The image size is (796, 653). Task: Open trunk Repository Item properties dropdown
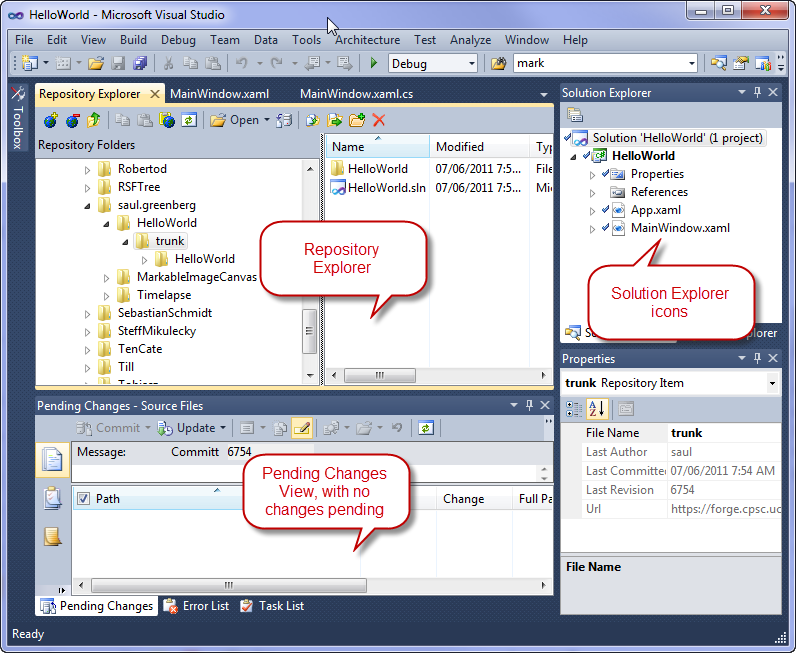[772, 383]
